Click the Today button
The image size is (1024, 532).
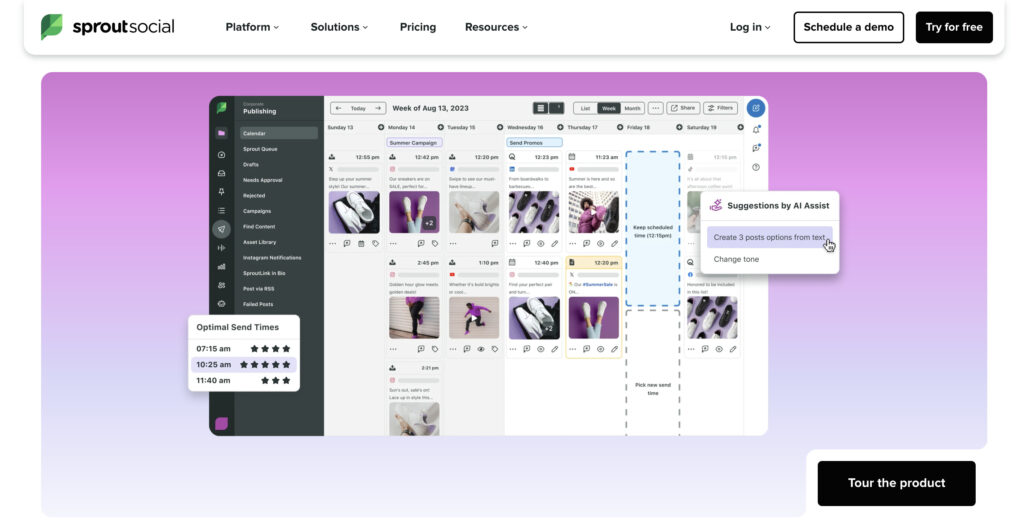(358, 108)
